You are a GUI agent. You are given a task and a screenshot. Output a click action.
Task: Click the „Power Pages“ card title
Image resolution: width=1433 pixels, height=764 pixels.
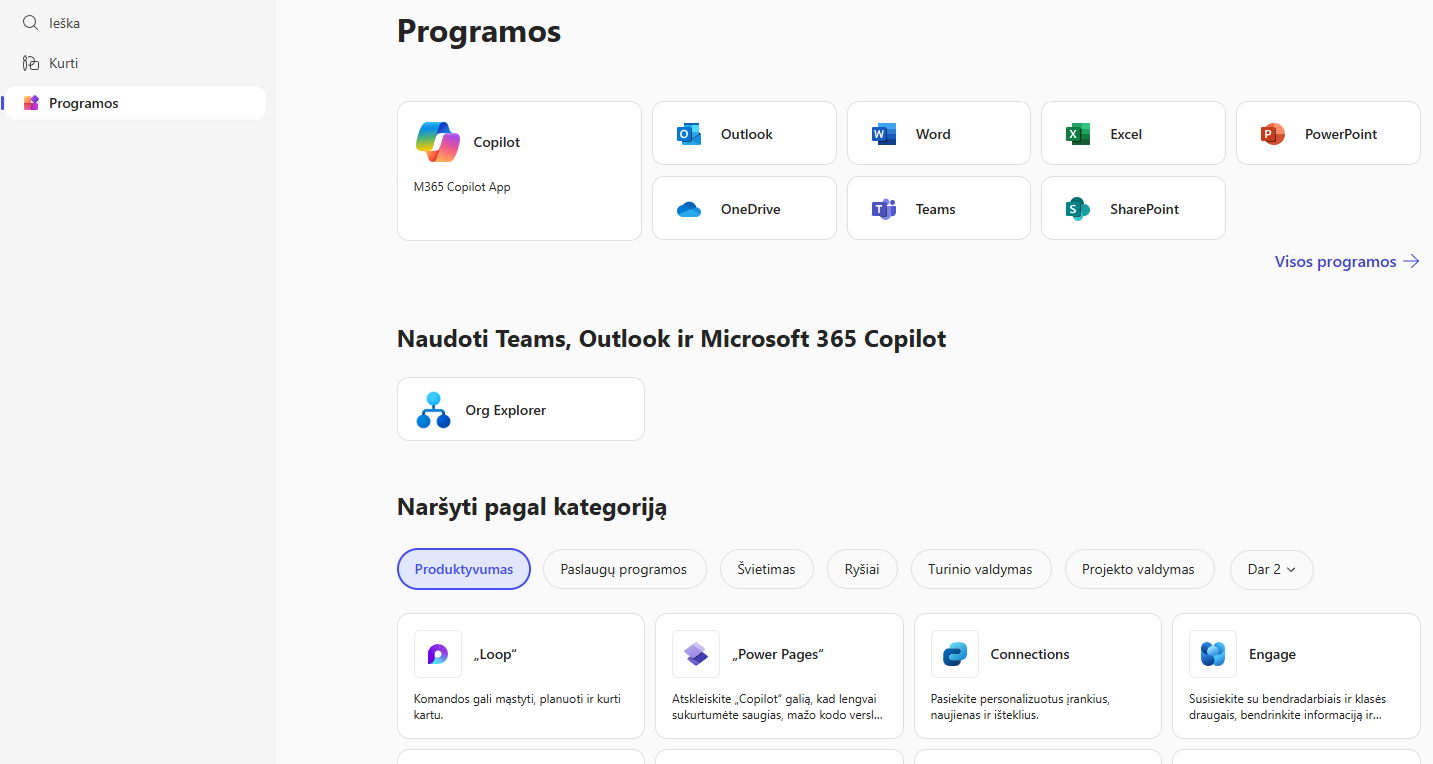[778, 654]
